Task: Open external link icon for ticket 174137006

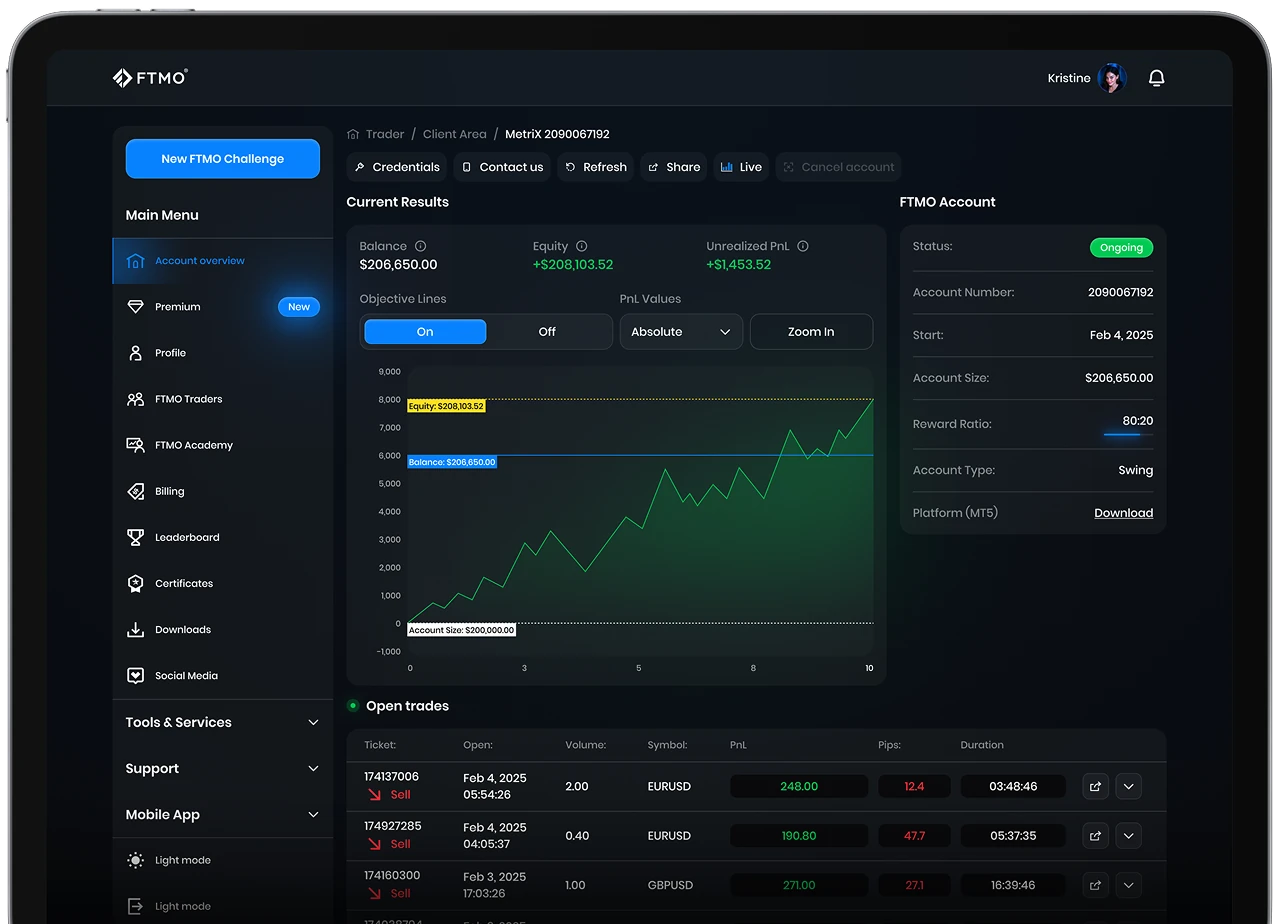Action: click(1095, 786)
